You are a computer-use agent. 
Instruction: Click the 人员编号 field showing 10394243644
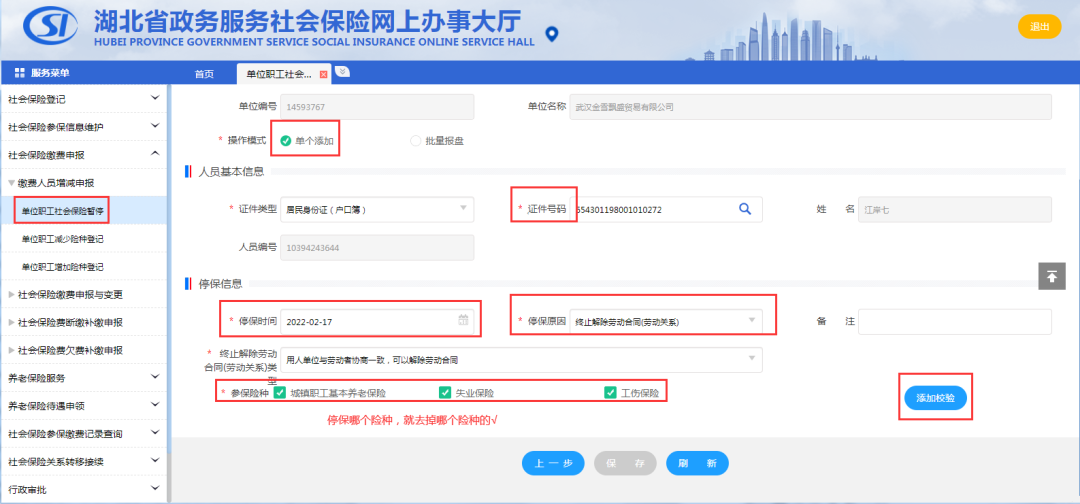click(377, 247)
